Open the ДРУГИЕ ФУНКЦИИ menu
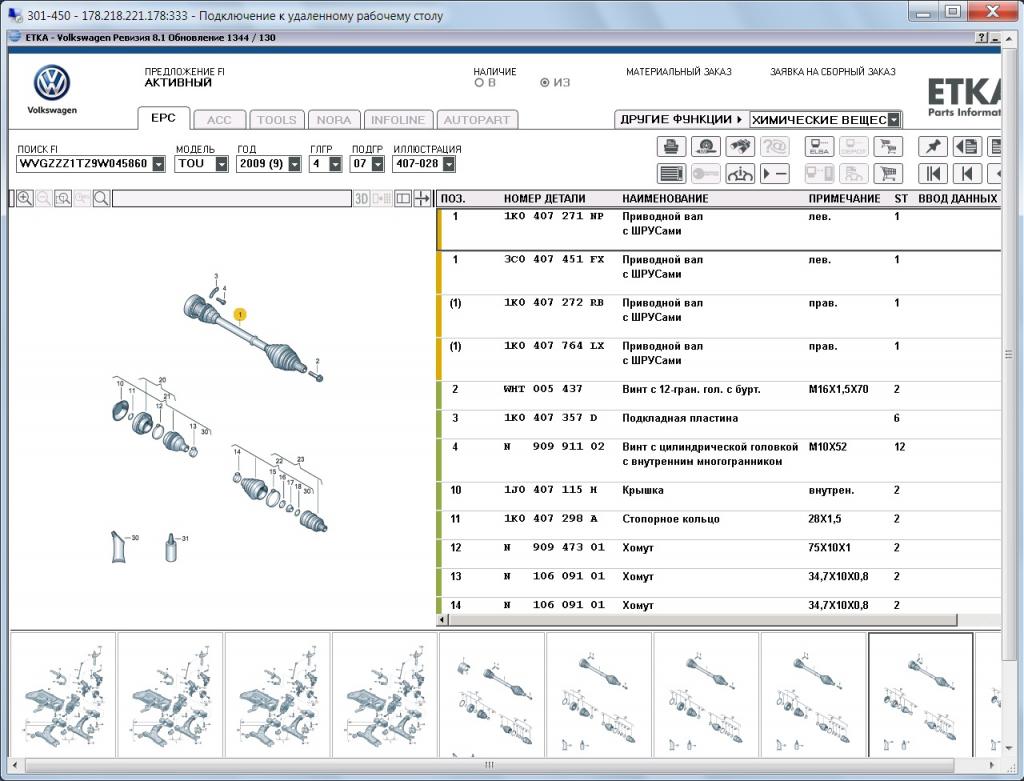Viewport: 1024px width, 781px height. 682,120
